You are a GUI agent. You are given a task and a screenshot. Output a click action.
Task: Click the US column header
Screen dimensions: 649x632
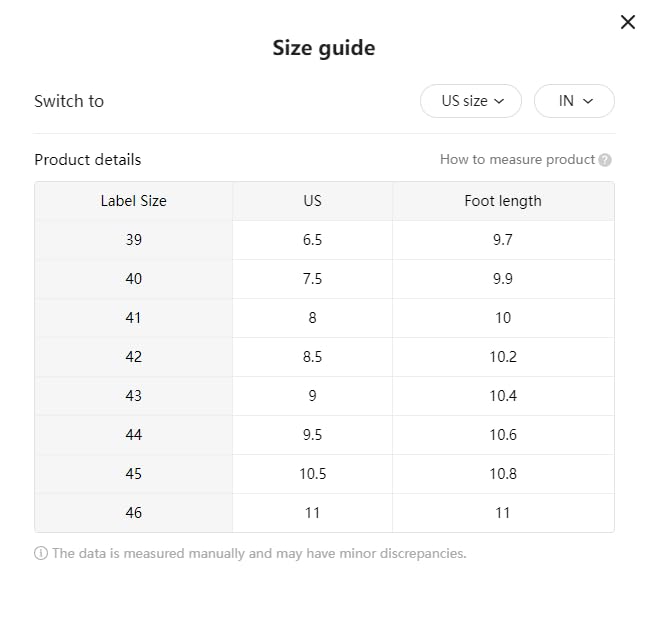click(x=312, y=201)
